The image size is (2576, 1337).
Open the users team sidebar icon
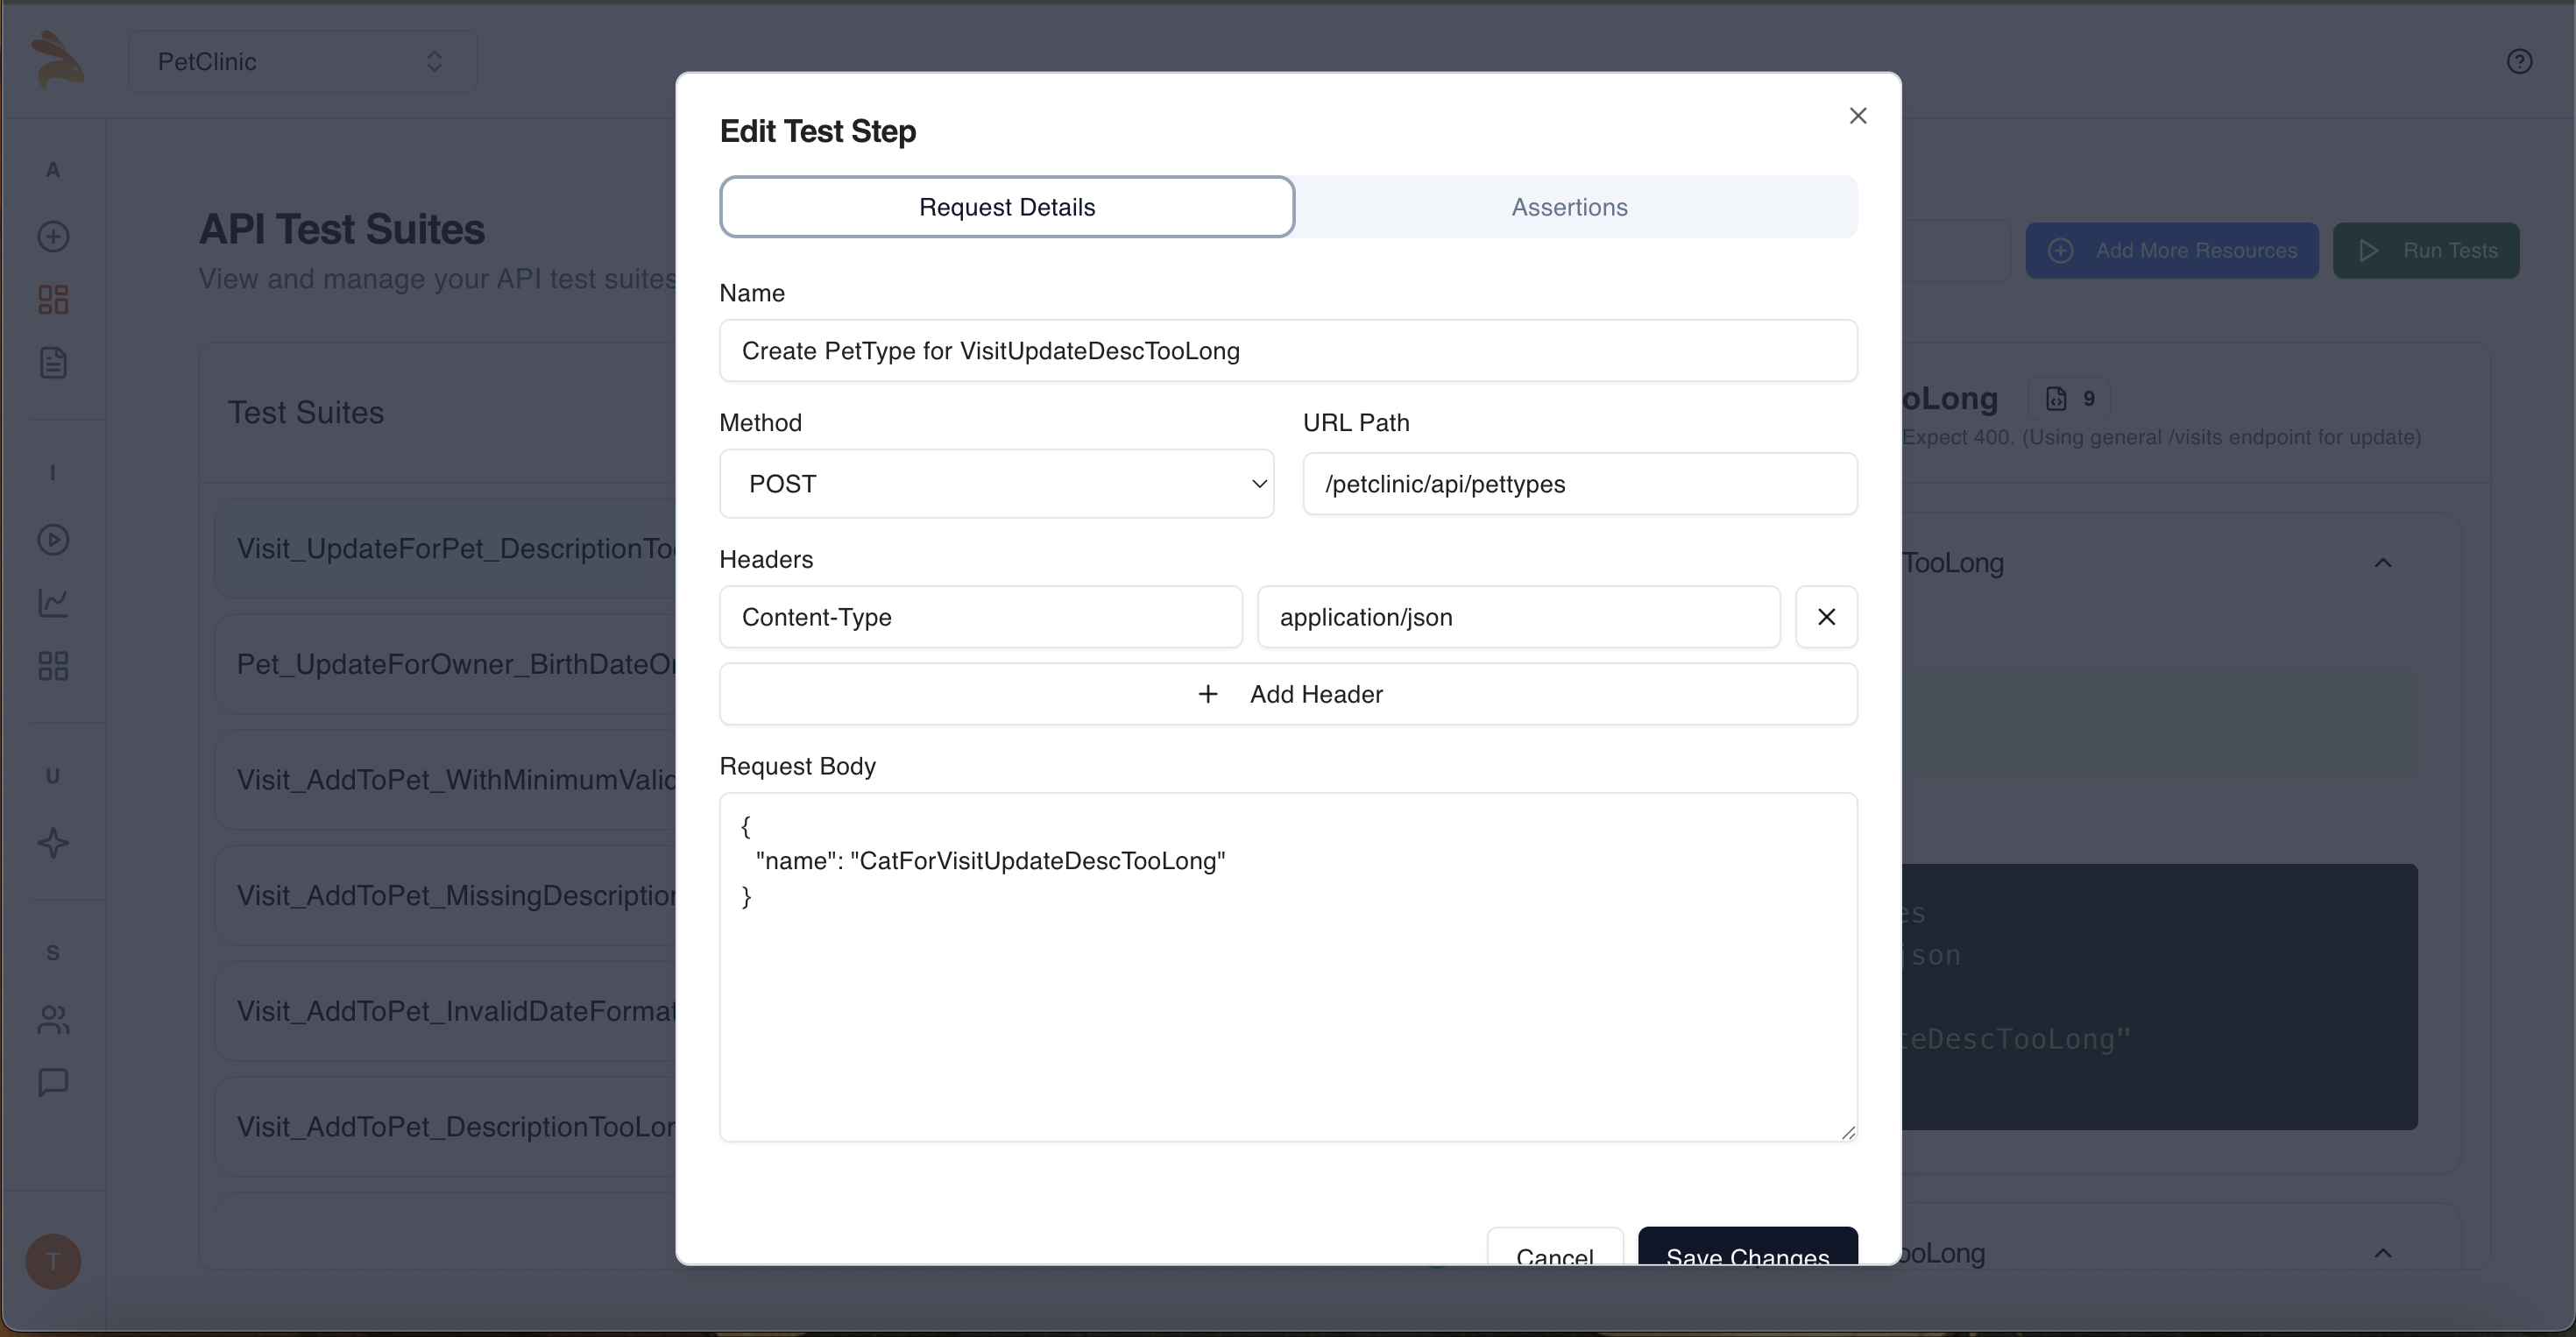pos(53,1019)
